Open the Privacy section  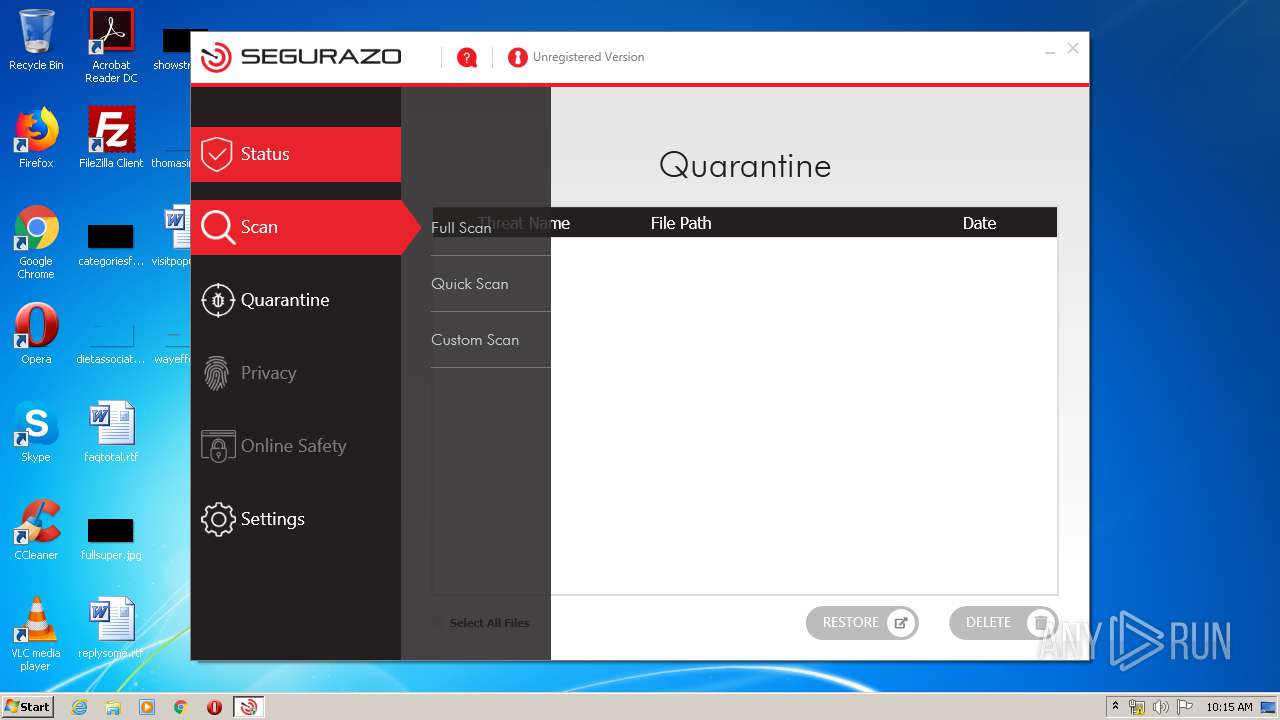coord(296,373)
